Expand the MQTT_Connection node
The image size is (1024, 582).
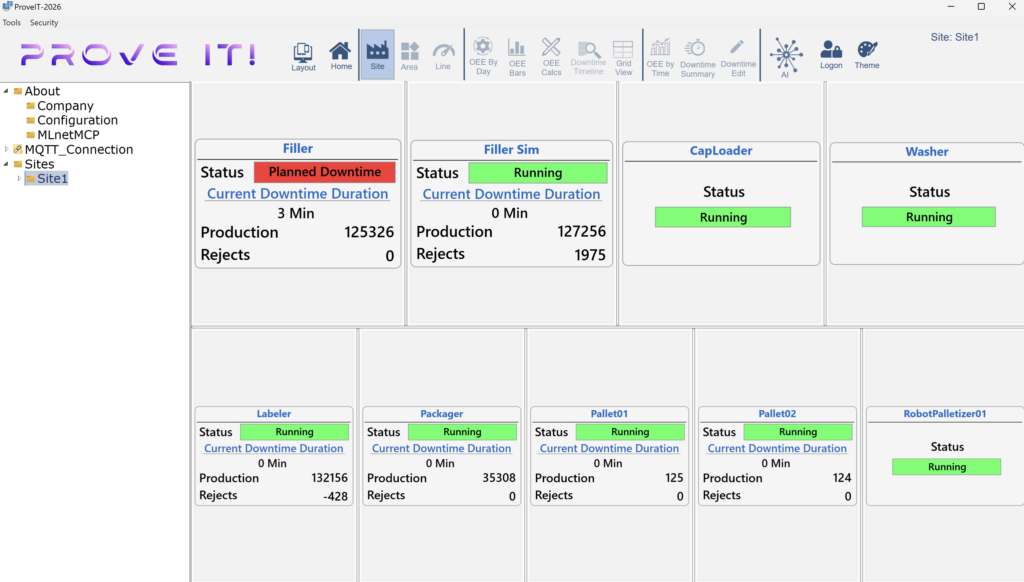[5, 149]
